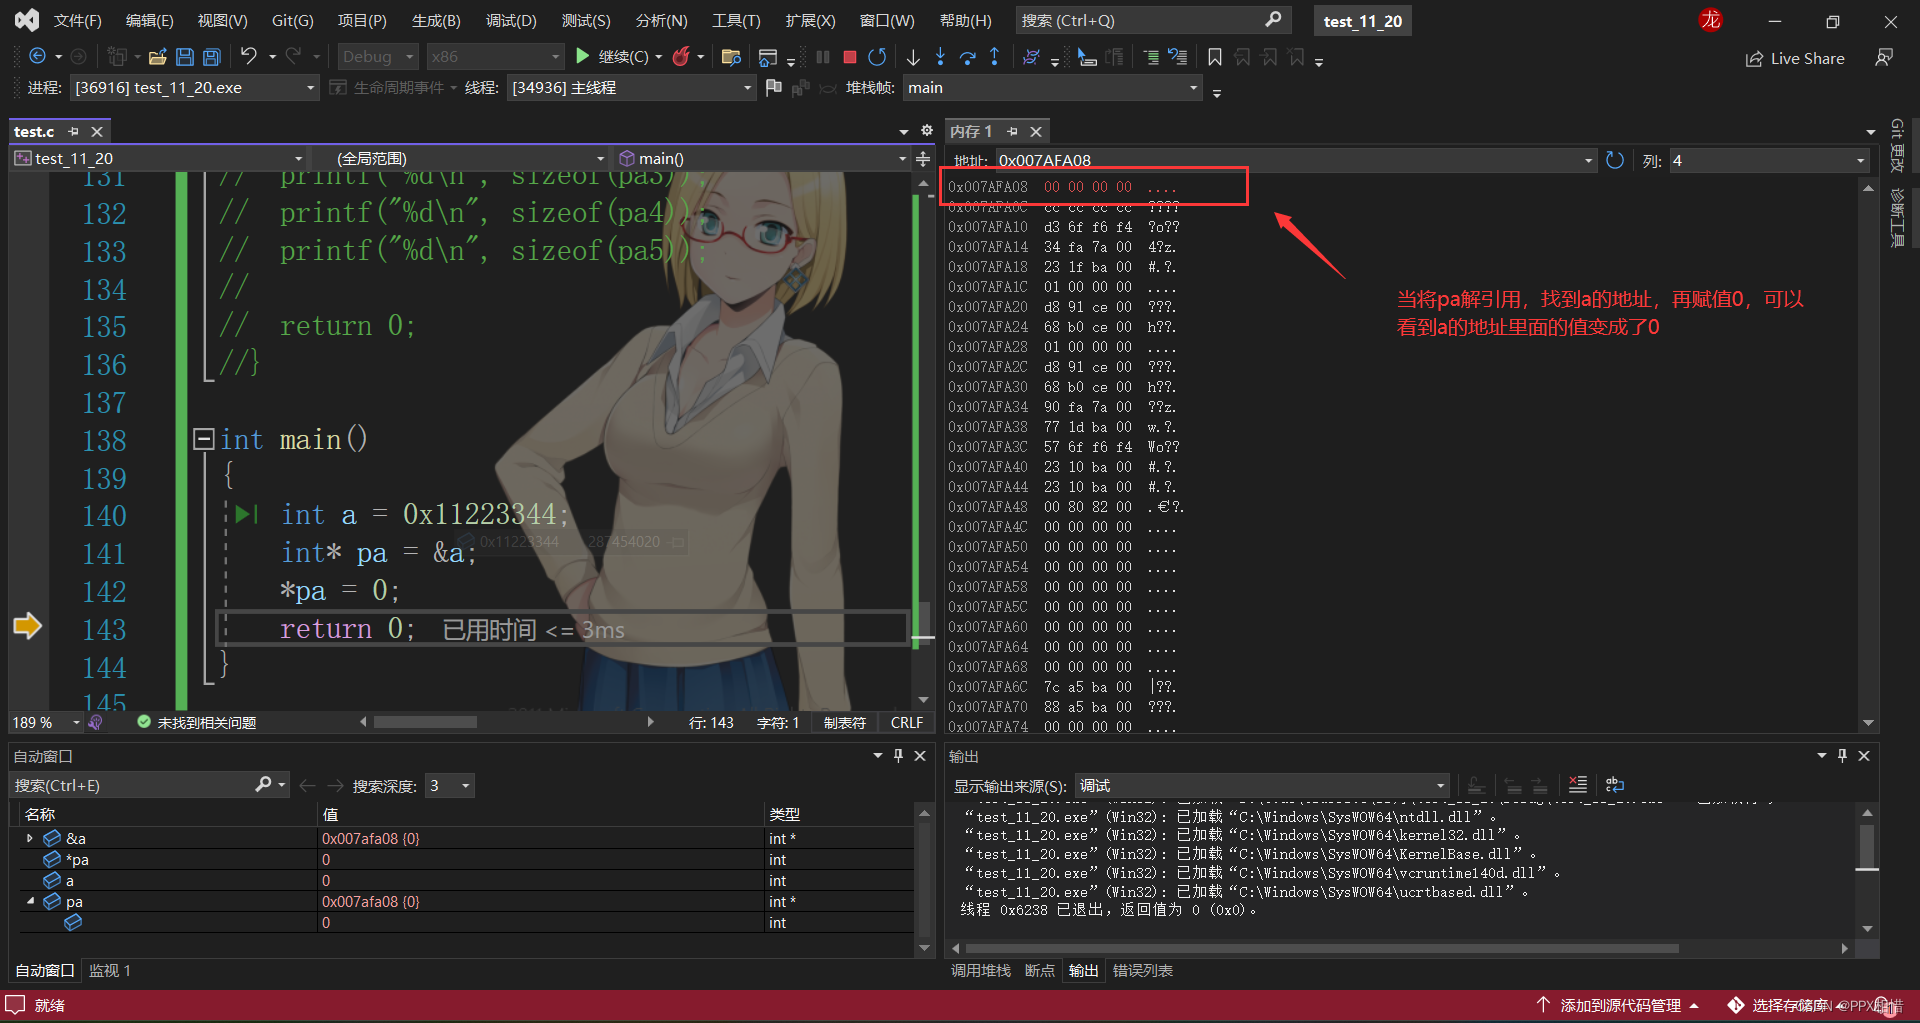Toggle auto-hide pin on 自动窗口 panel
This screenshot has width=1920, height=1023.
pos(898,756)
